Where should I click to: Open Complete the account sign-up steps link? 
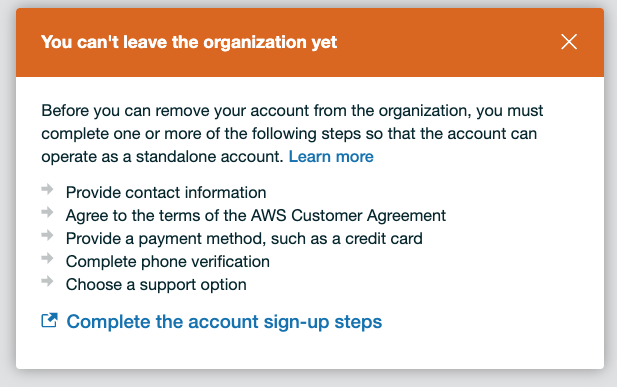click(224, 322)
